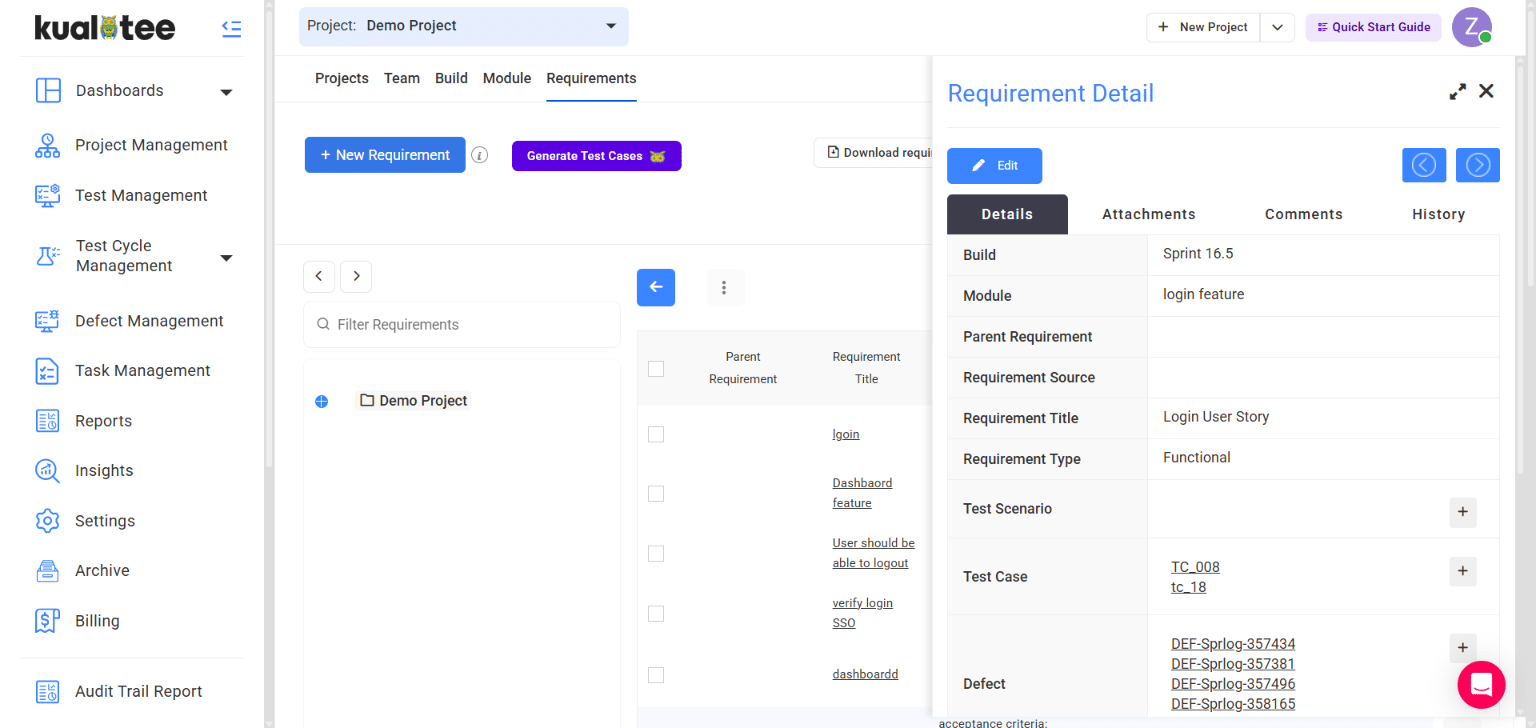The image size is (1536, 728).
Task: Click the Generate Test Cases button
Action: pyautogui.click(x=596, y=156)
